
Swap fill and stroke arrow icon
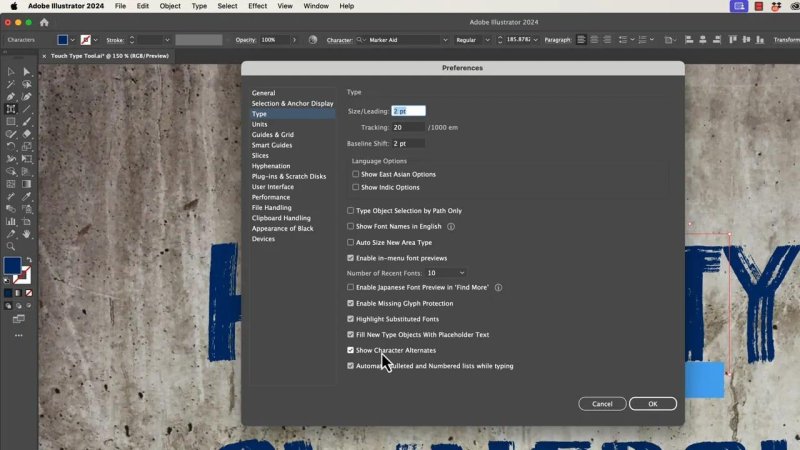tap(29, 260)
